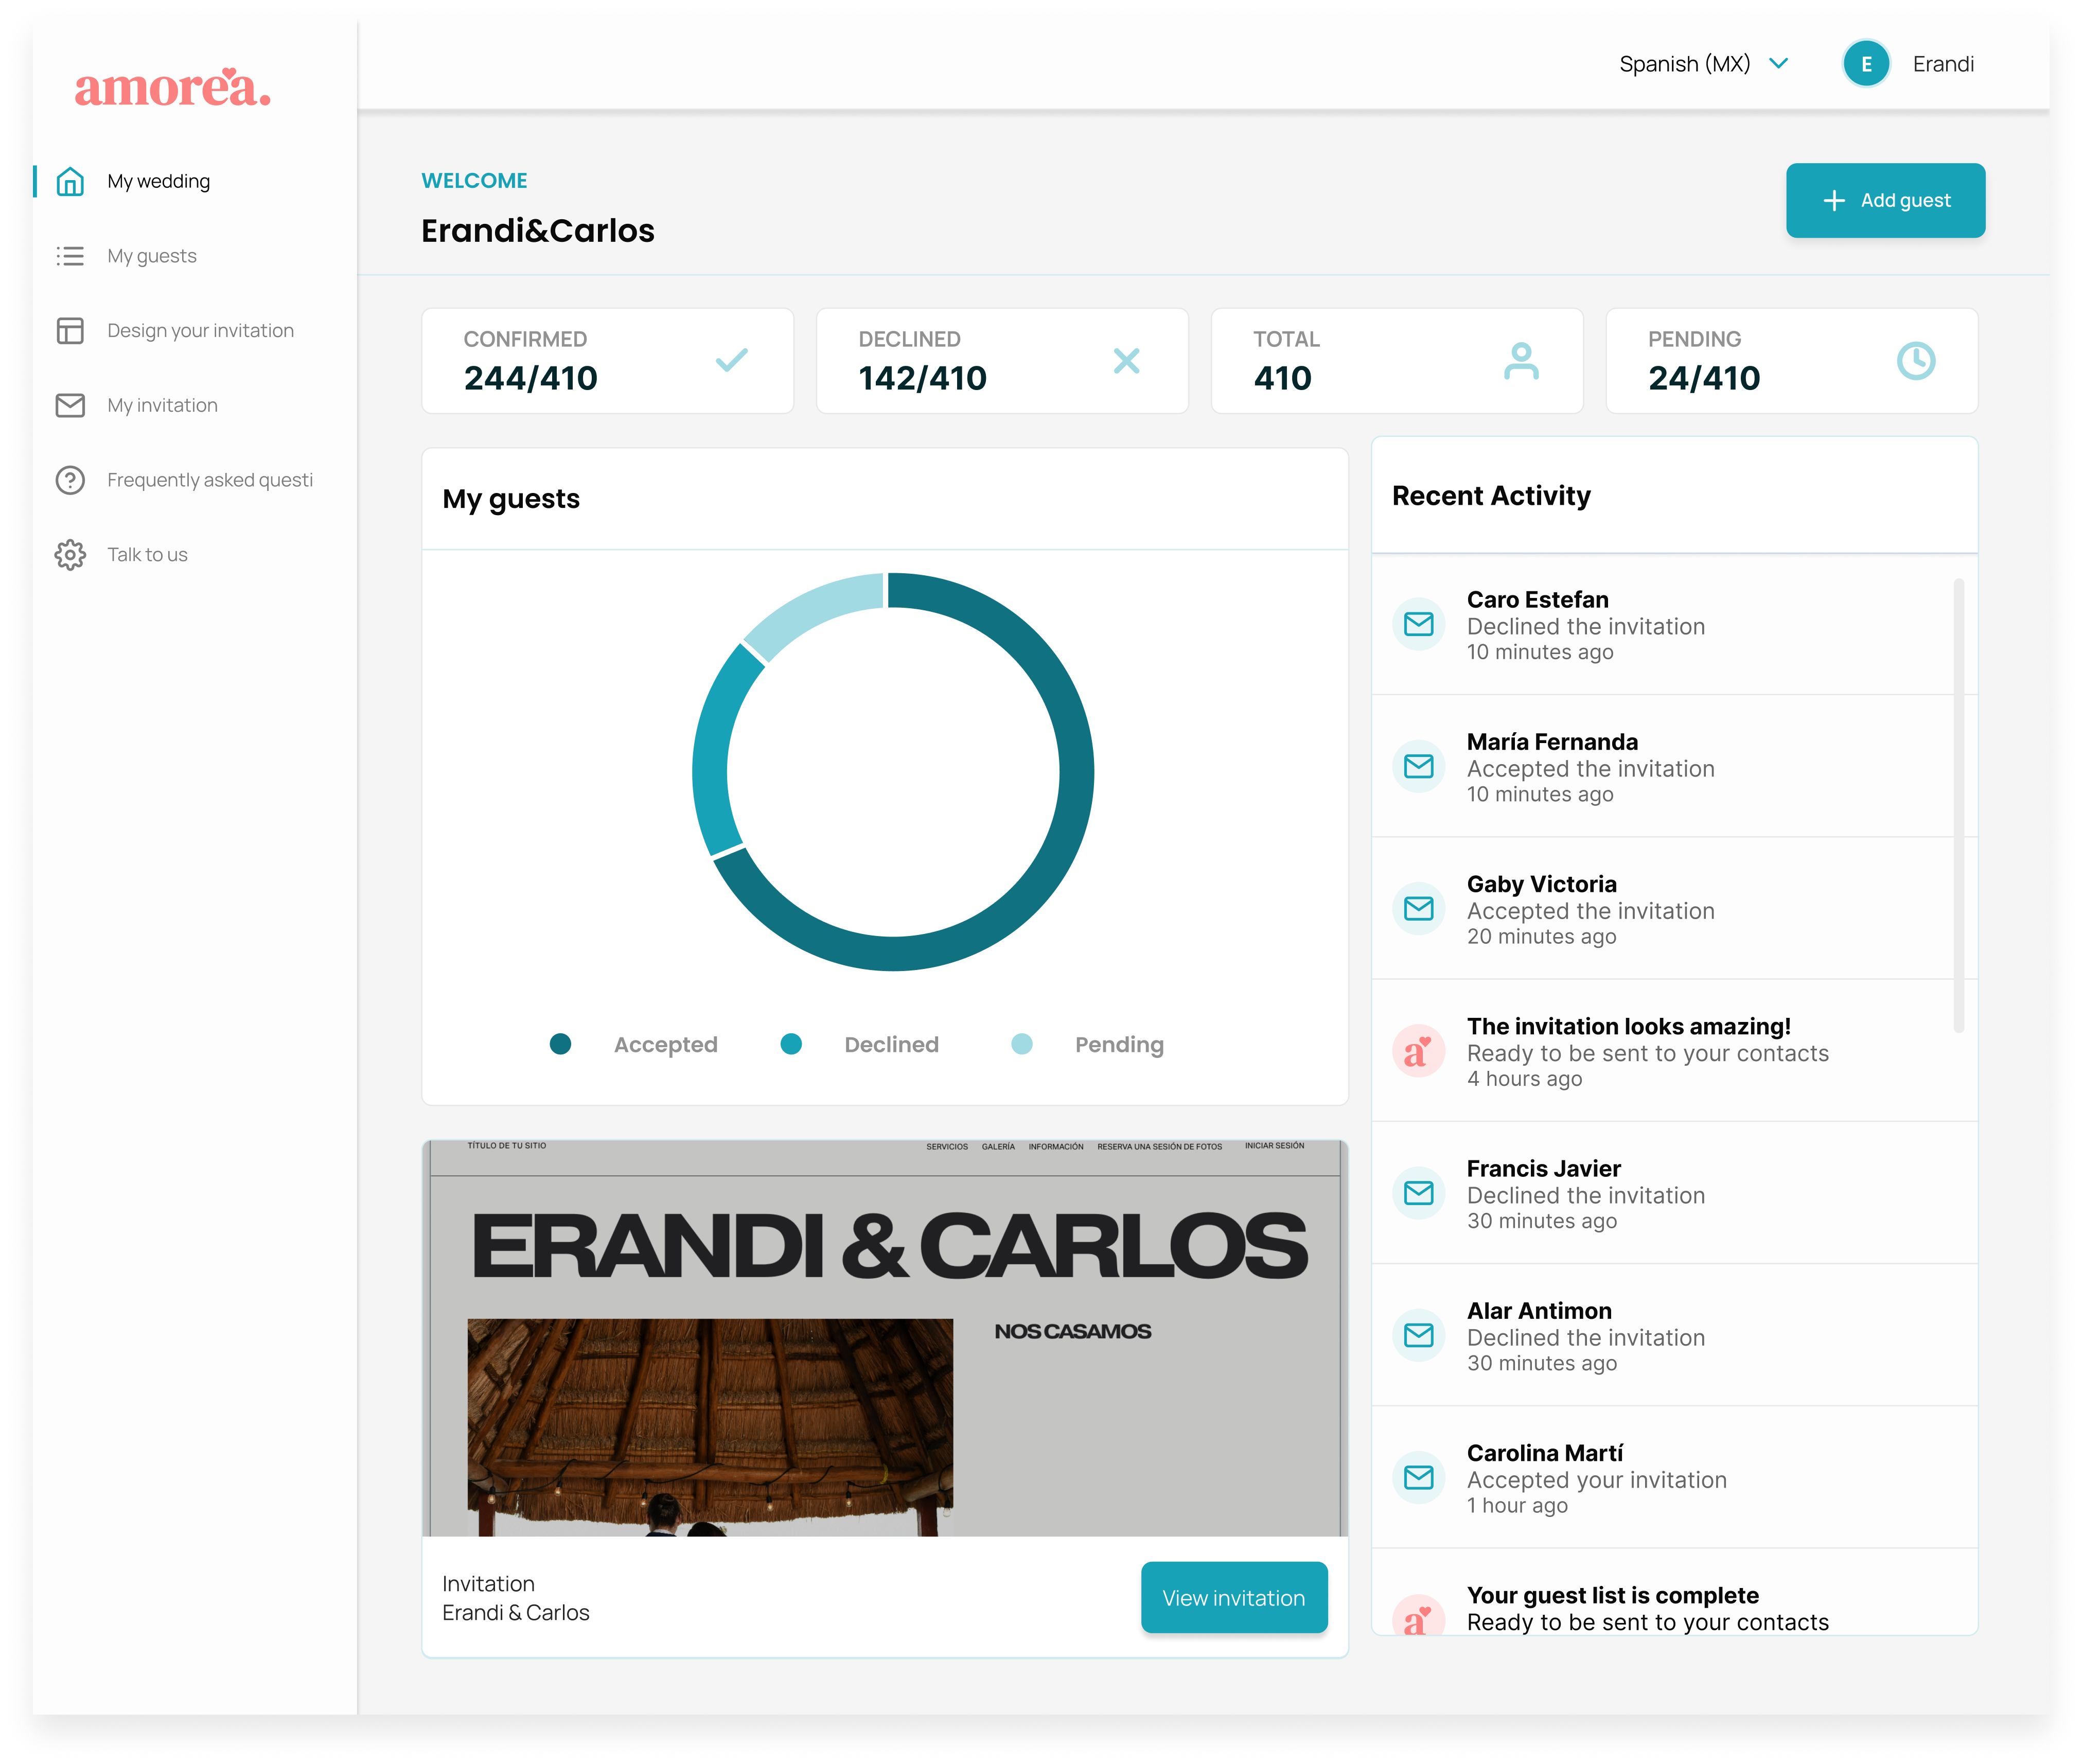Viewport: 2083px width, 1764px height.
Task: Click the 'Declined' legend label
Action: pos(892,1045)
